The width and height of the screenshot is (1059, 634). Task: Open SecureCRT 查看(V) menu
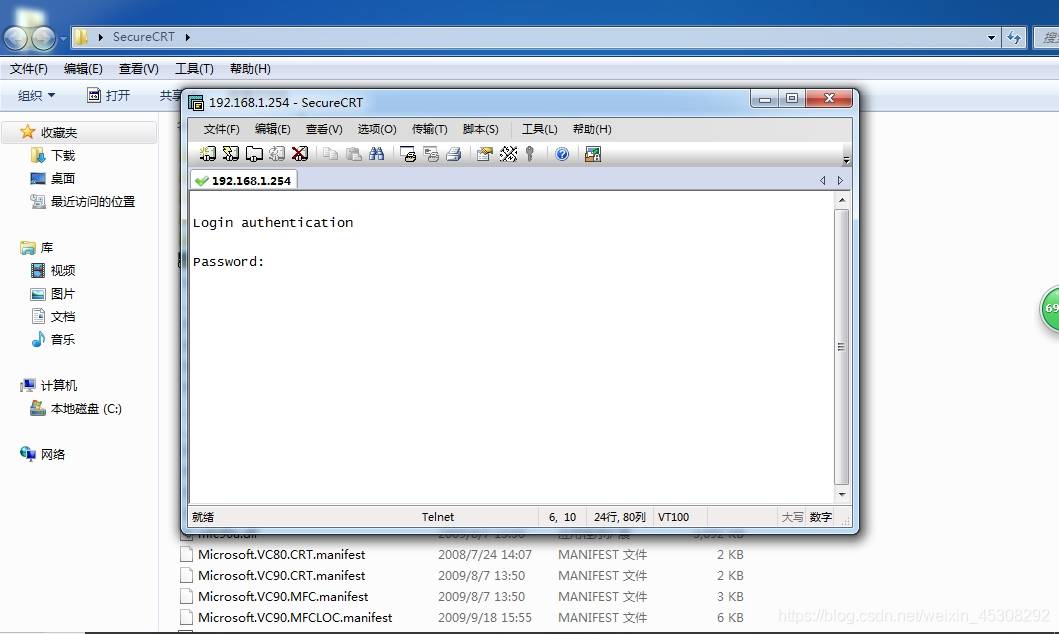[x=324, y=129]
